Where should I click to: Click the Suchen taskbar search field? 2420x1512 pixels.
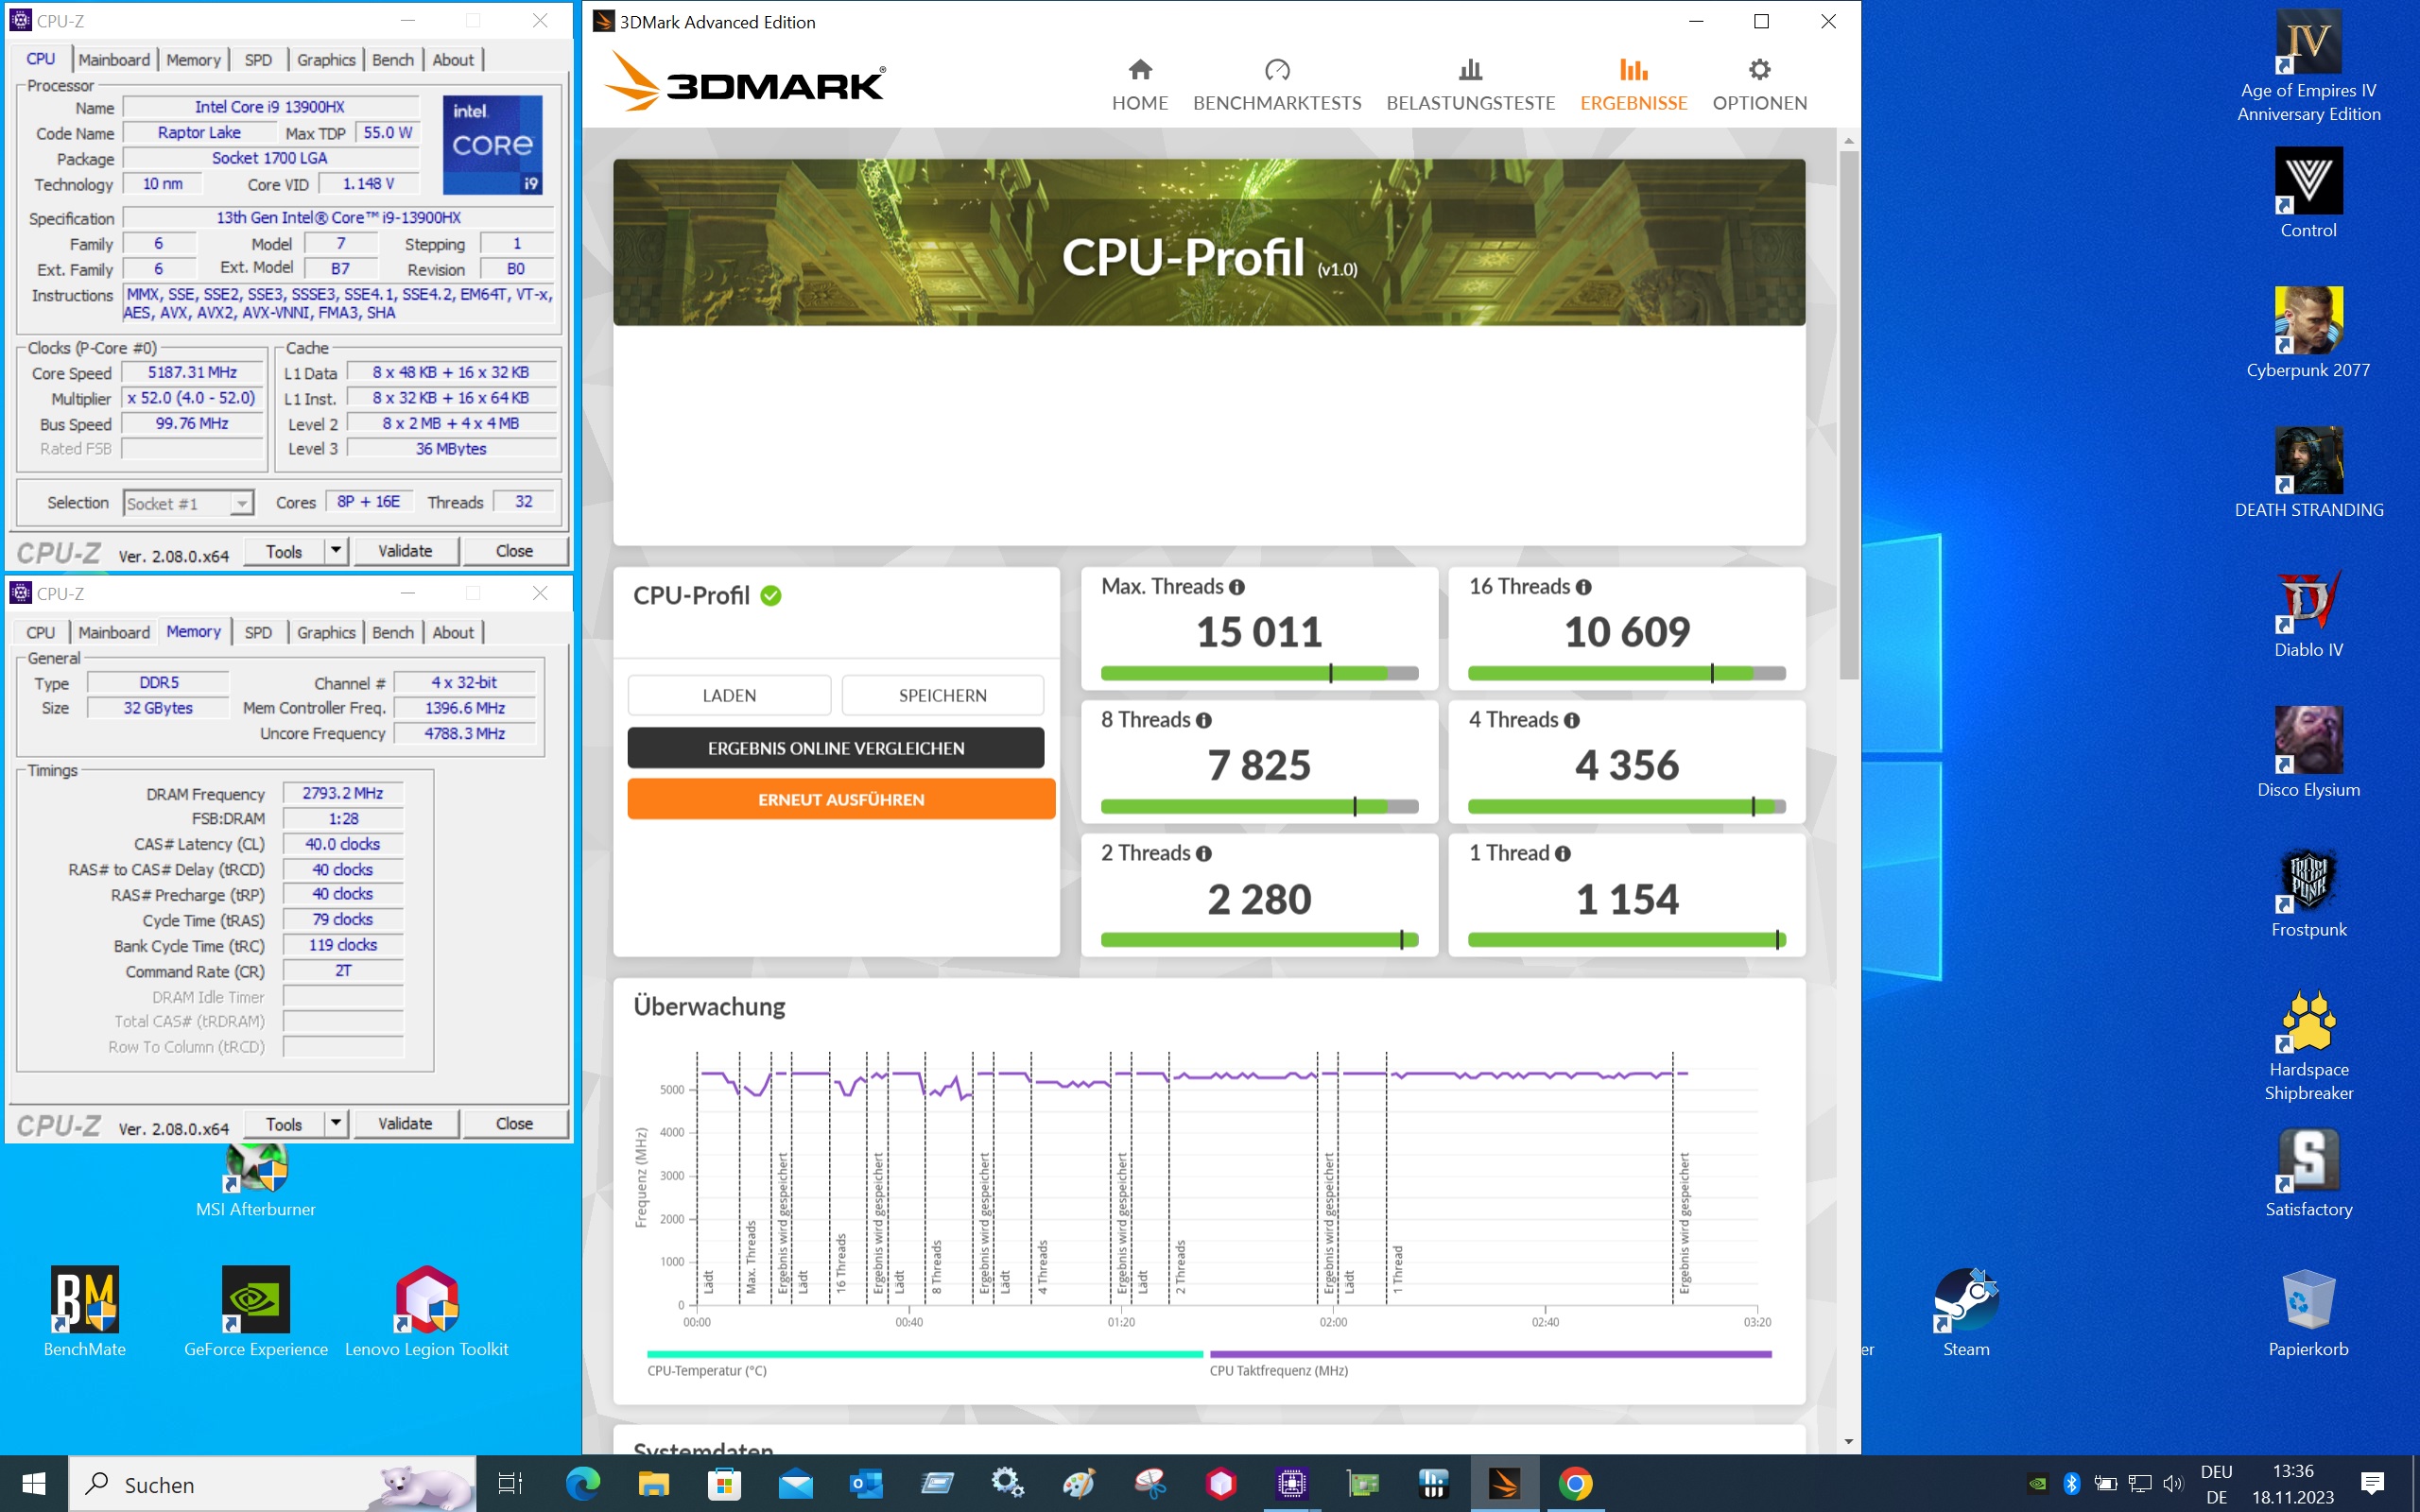(x=272, y=1484)
